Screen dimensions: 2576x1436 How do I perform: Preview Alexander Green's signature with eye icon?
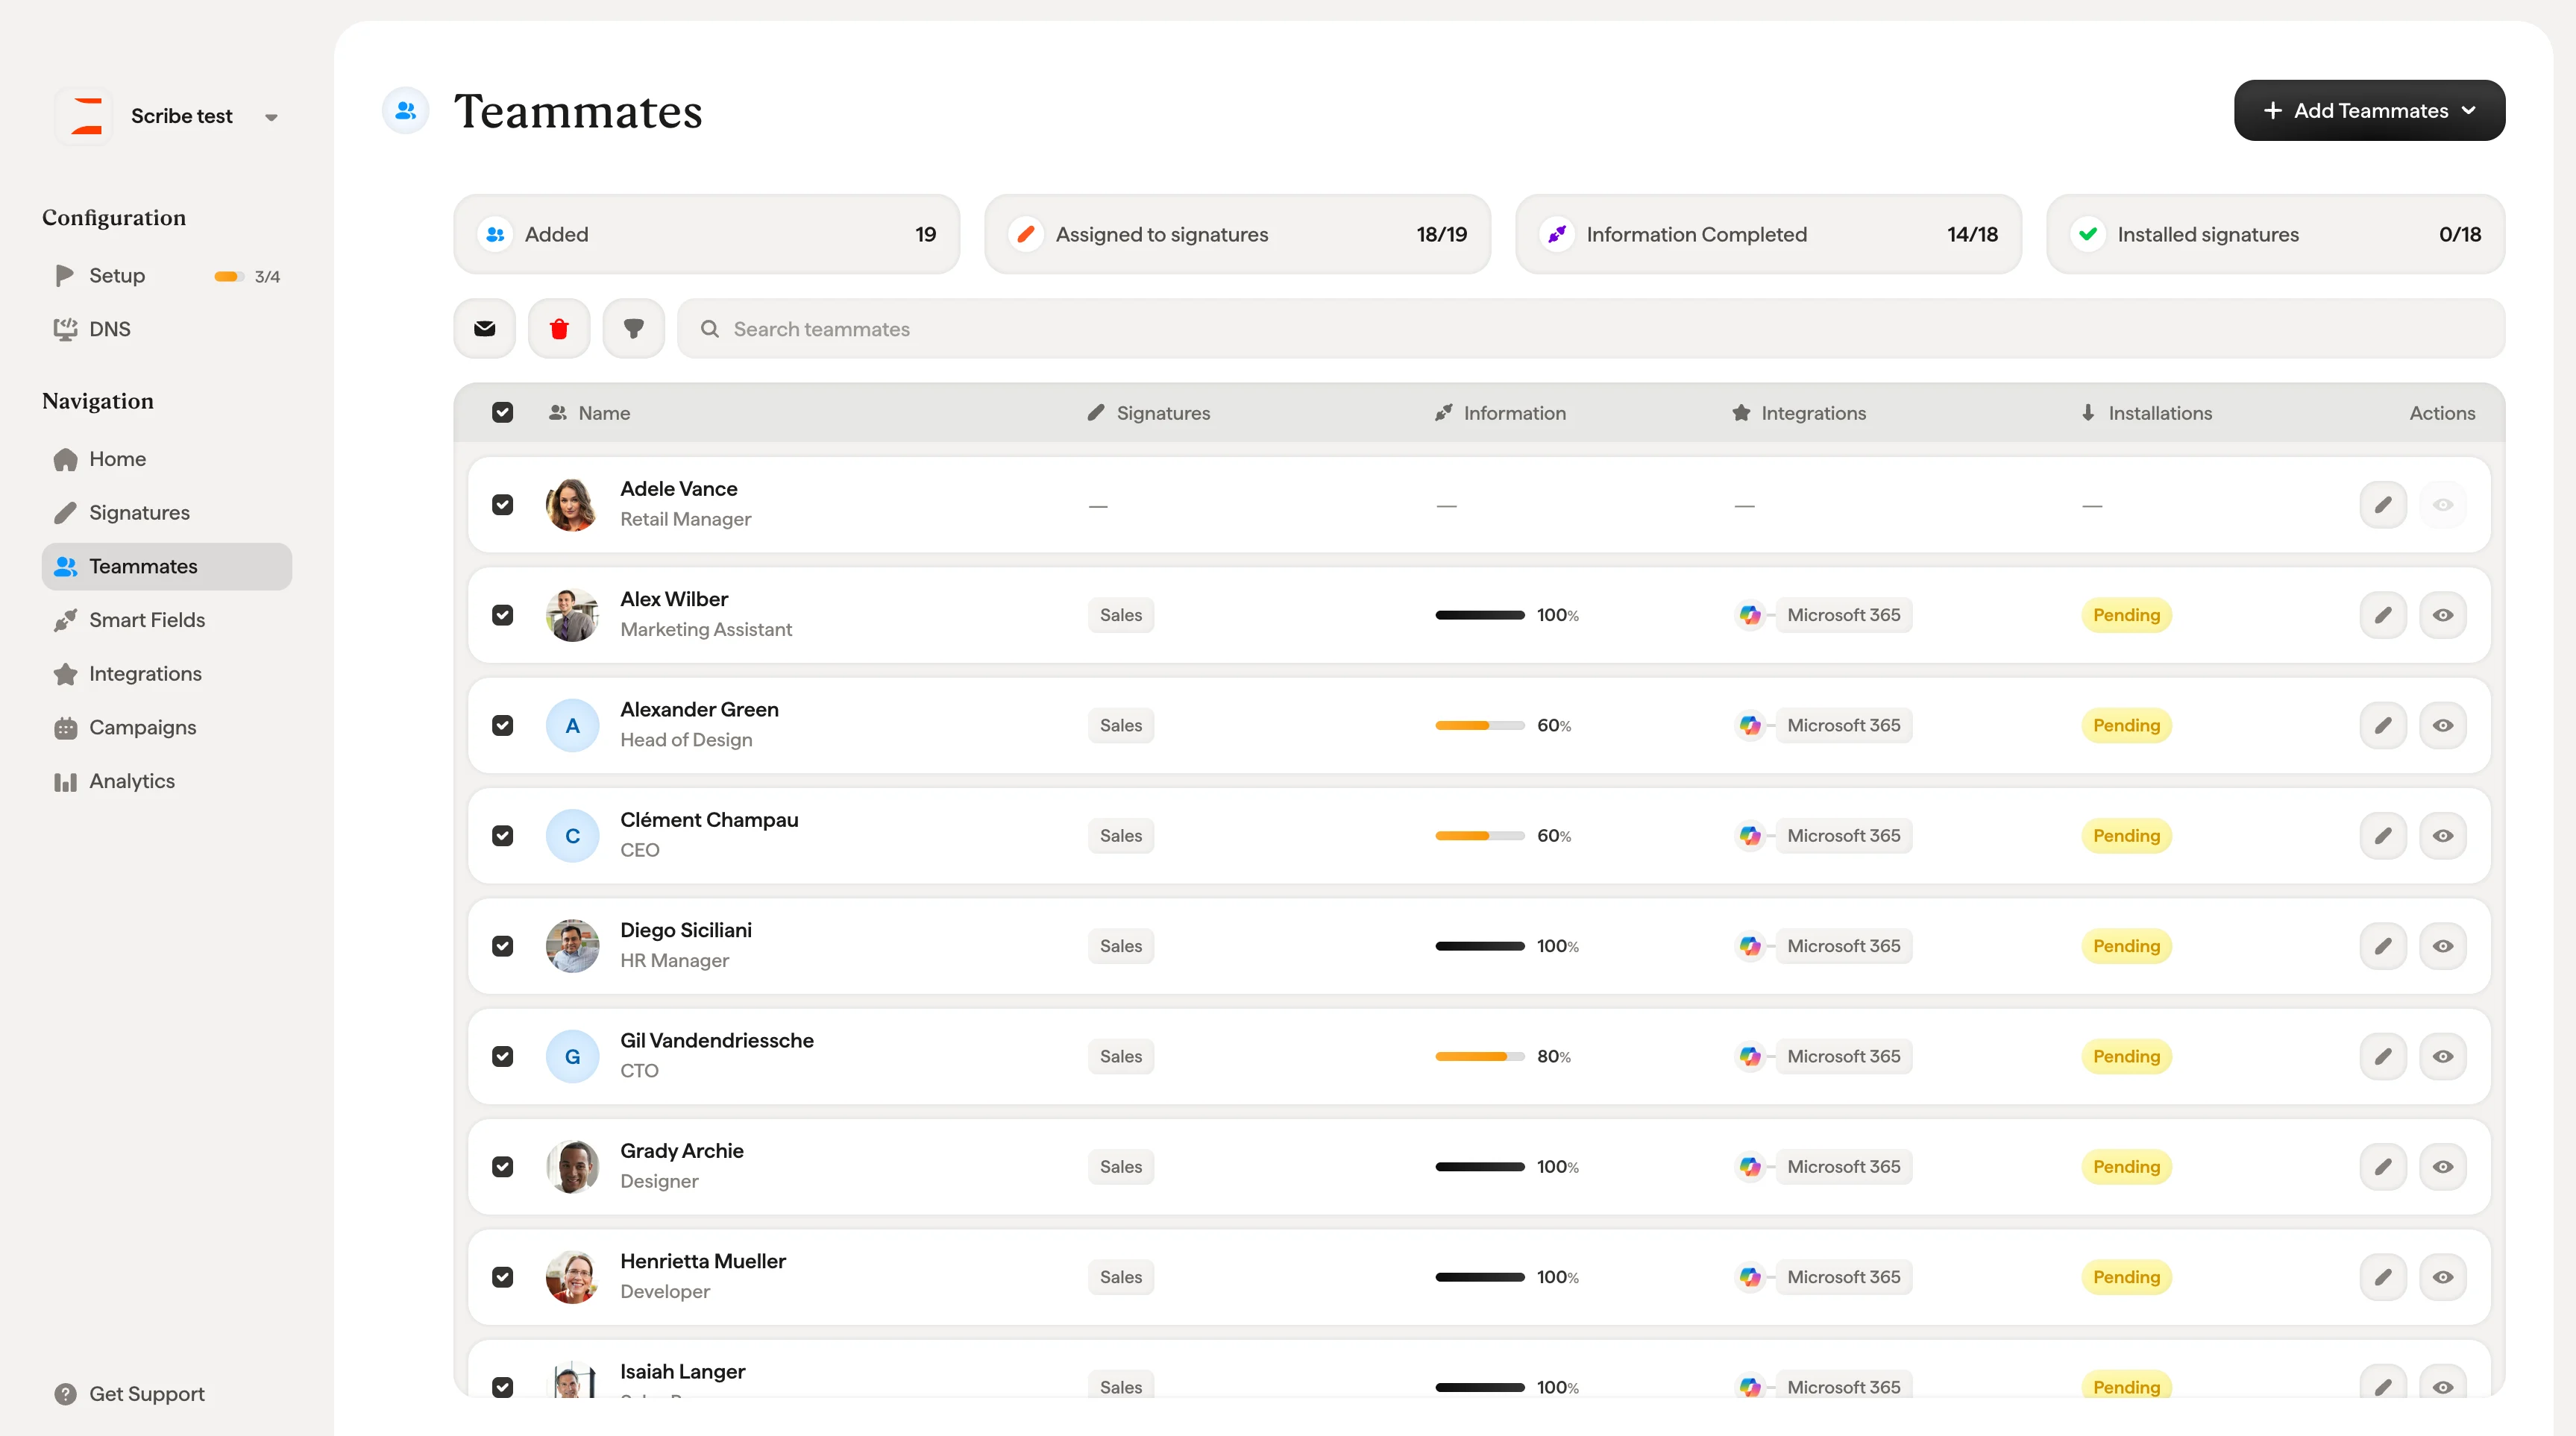2442,725
